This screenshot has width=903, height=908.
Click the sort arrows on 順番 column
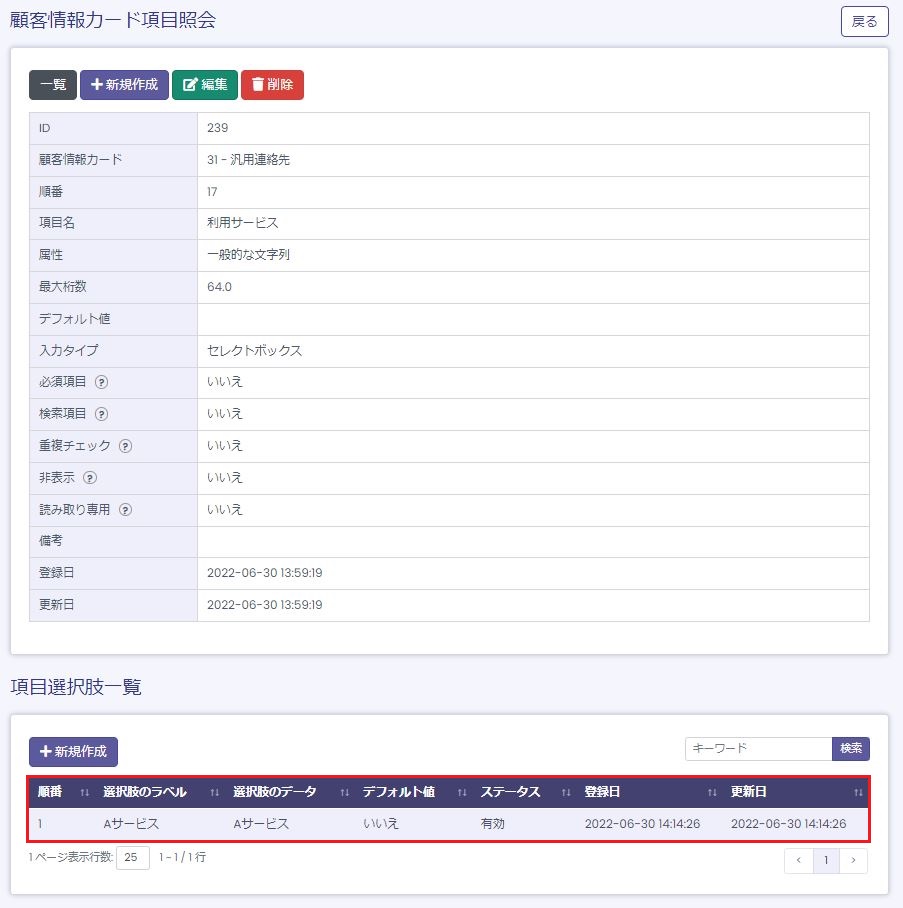tap(85, 792)
